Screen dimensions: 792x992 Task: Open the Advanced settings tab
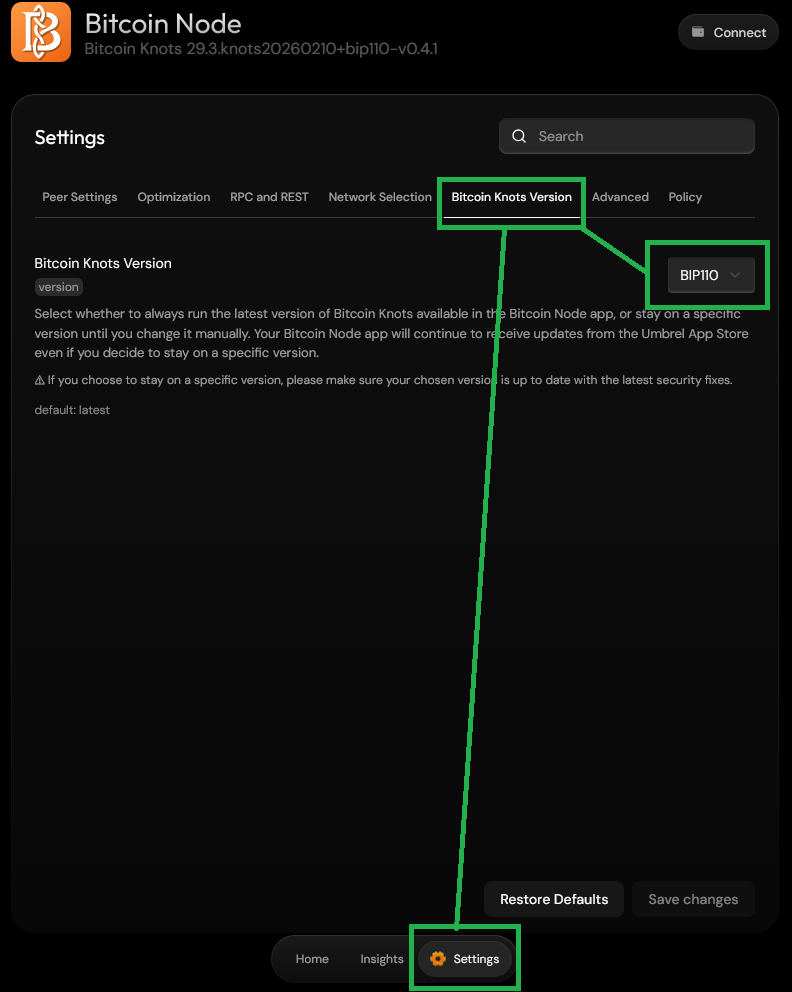pos(620,197)
